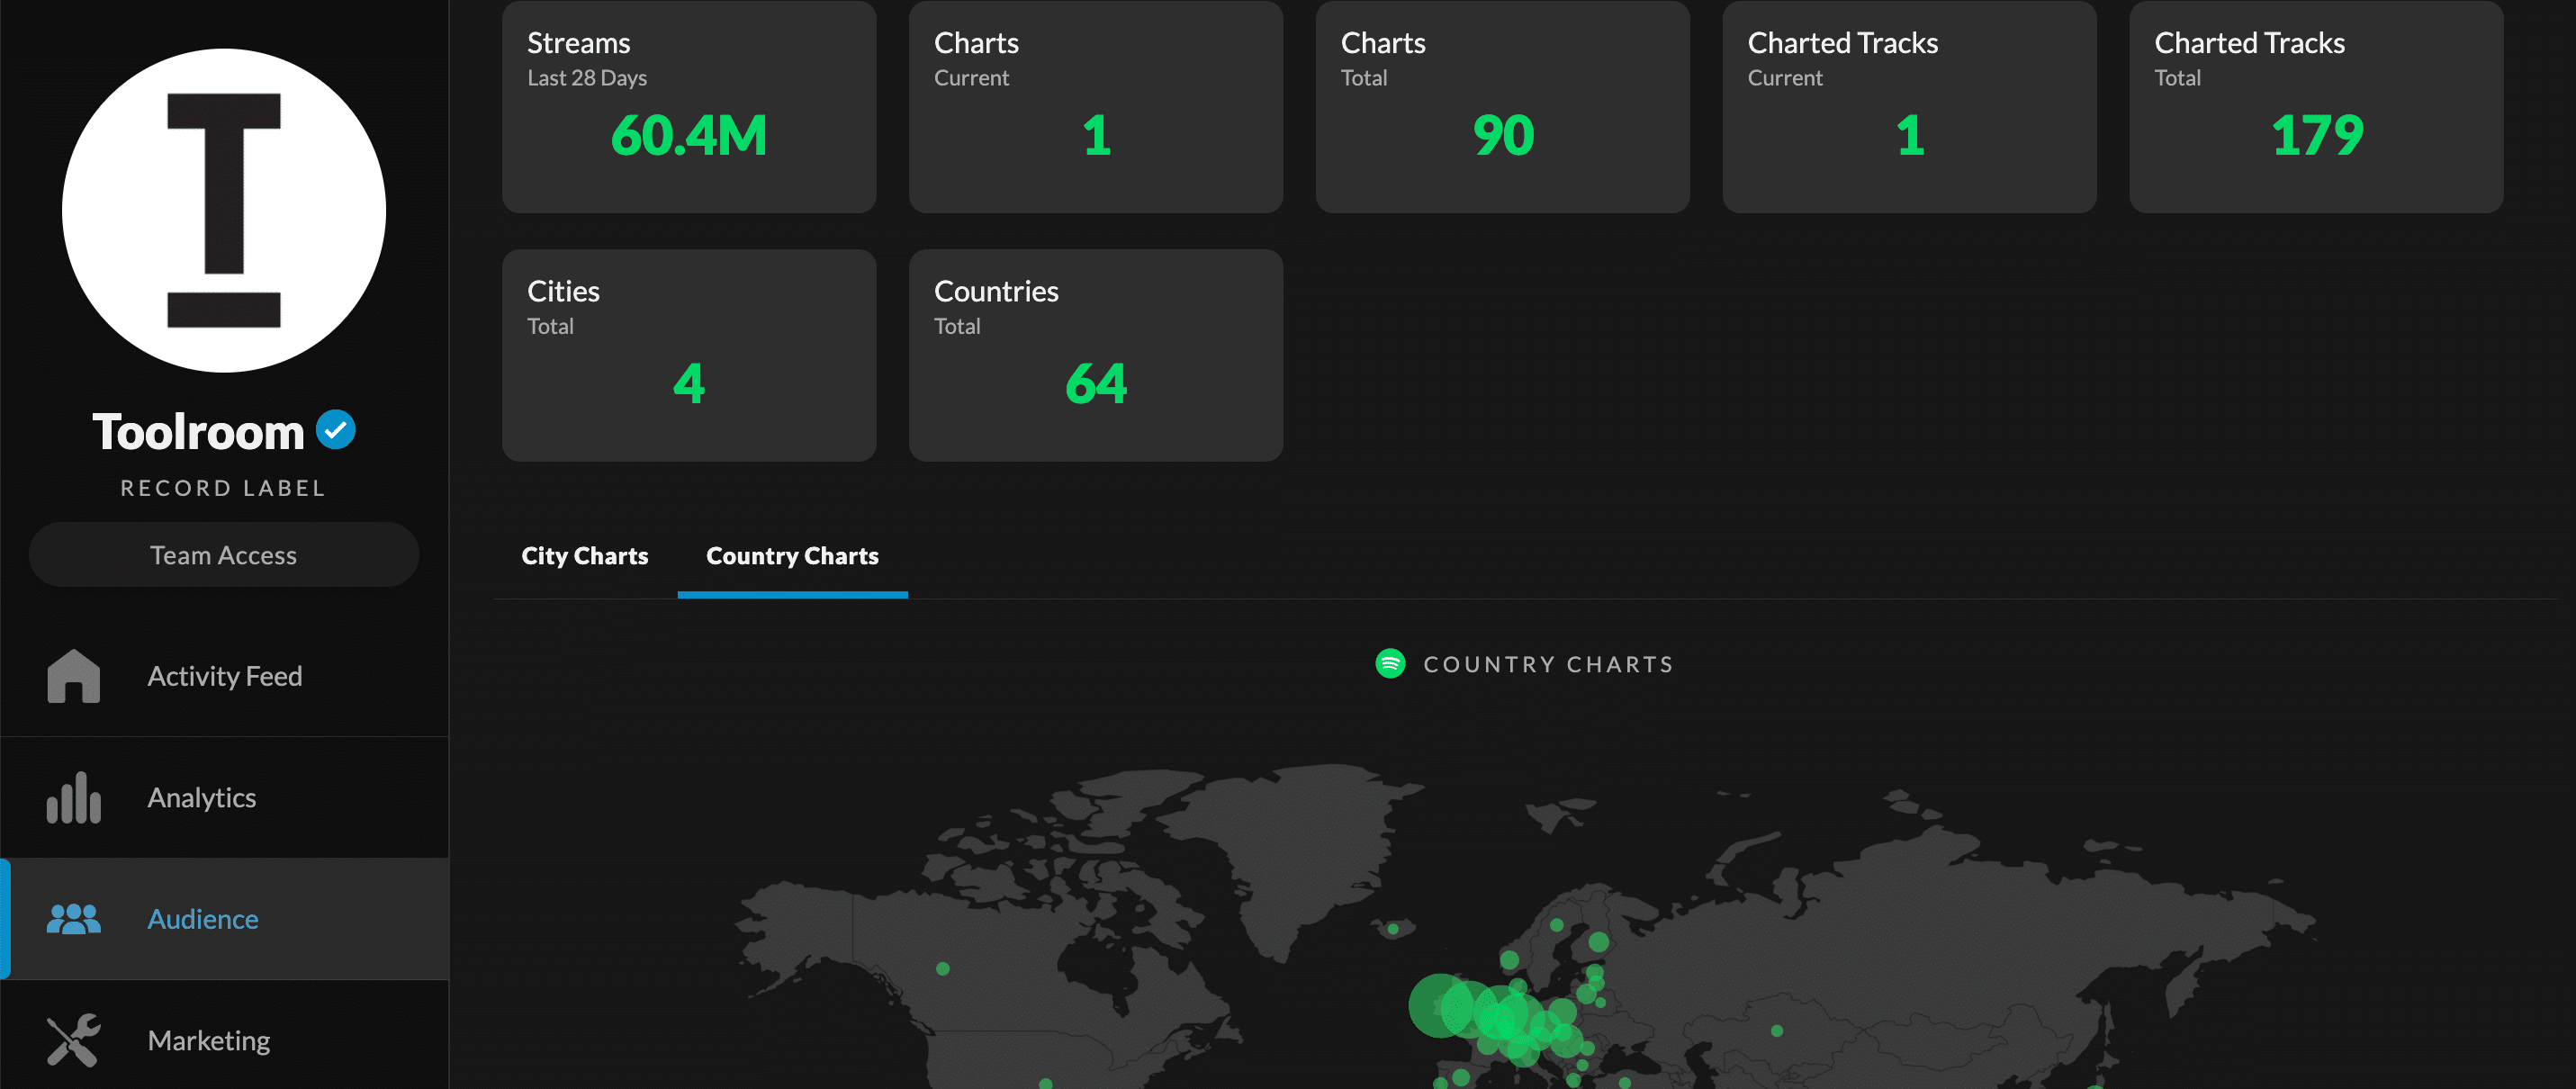Open Marketing via the tools icon
This screenshot has height=1089, width=2576.
pyautogui.click(x=73, y=1040)
